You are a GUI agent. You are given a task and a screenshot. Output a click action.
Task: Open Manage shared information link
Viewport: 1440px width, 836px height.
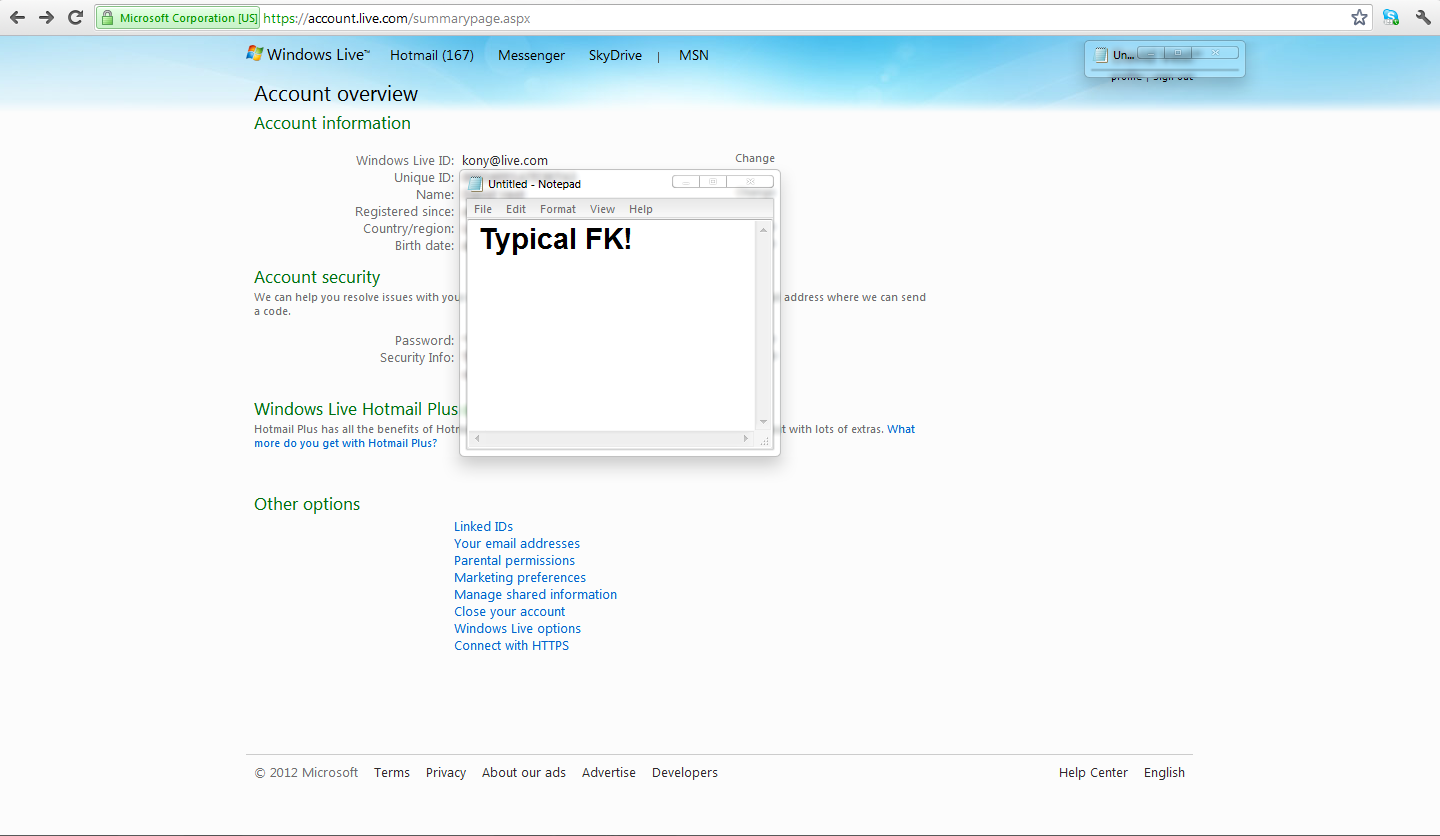pos(535,595)
